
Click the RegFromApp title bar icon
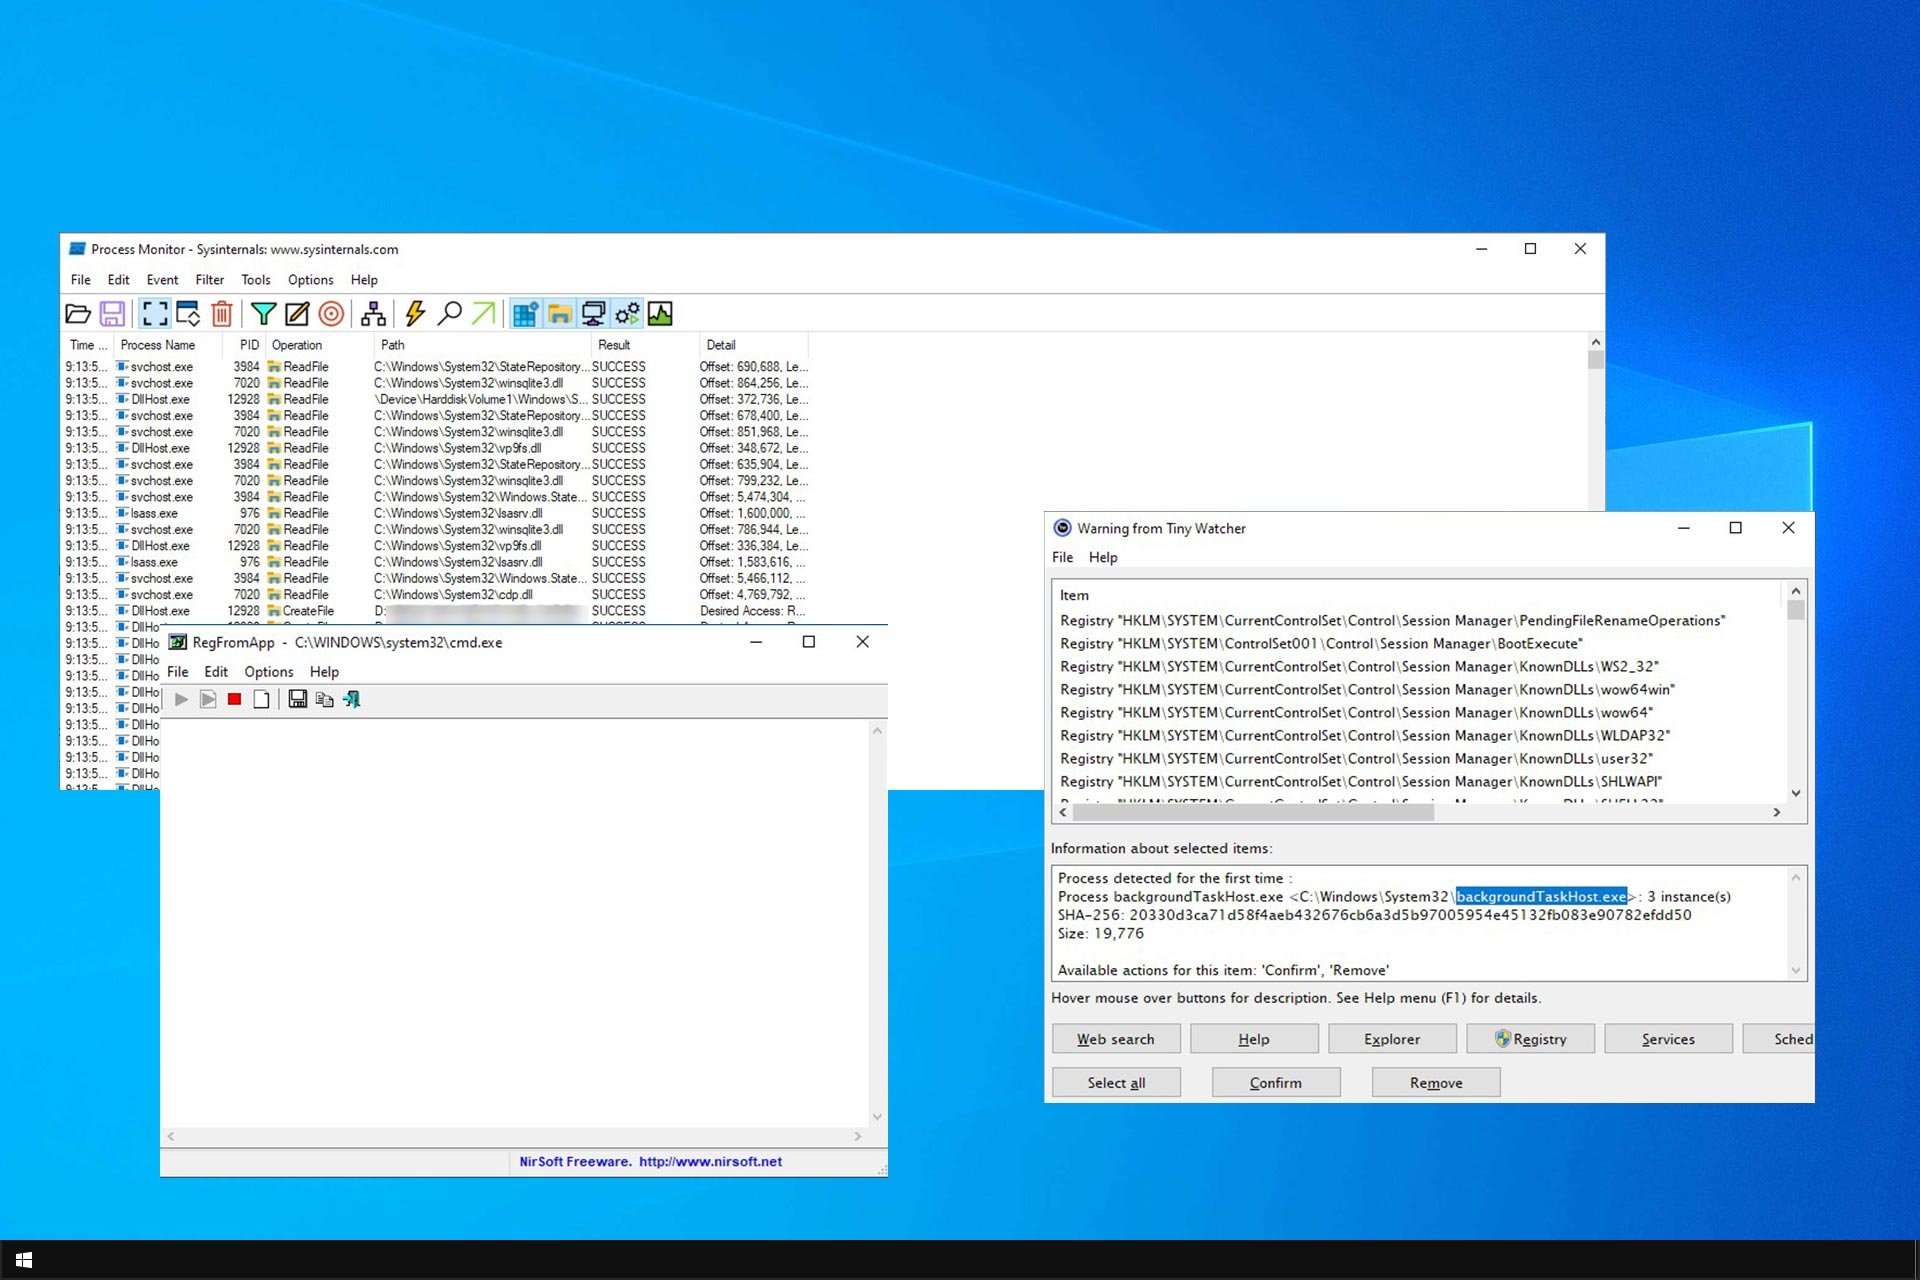point(177,642)
